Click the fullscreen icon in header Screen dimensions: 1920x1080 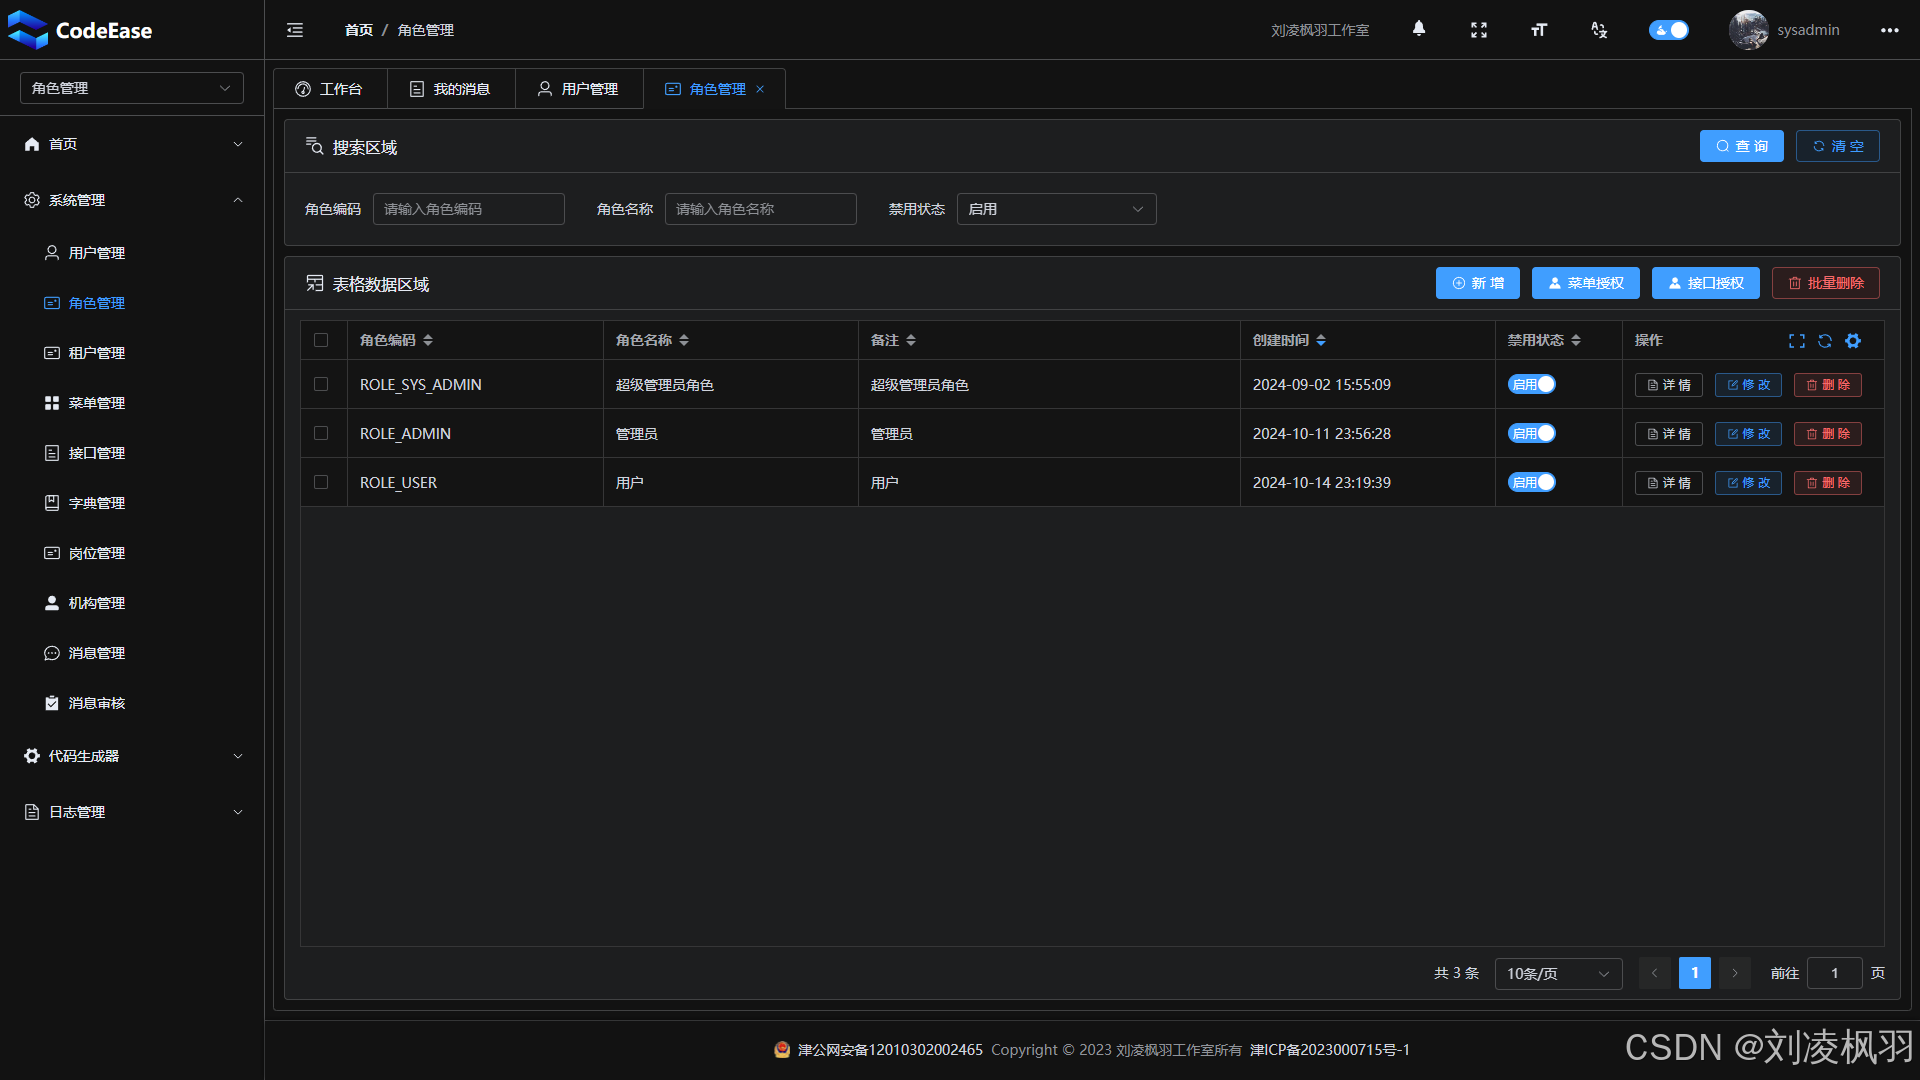[1478, 30]
